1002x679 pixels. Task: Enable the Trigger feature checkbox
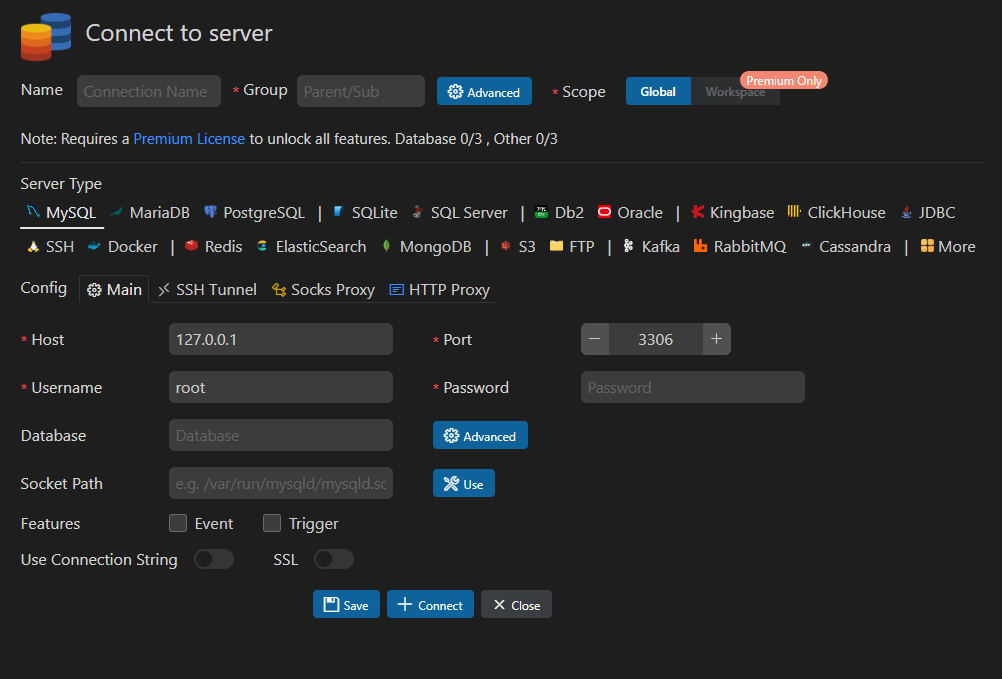pos(272,523)
